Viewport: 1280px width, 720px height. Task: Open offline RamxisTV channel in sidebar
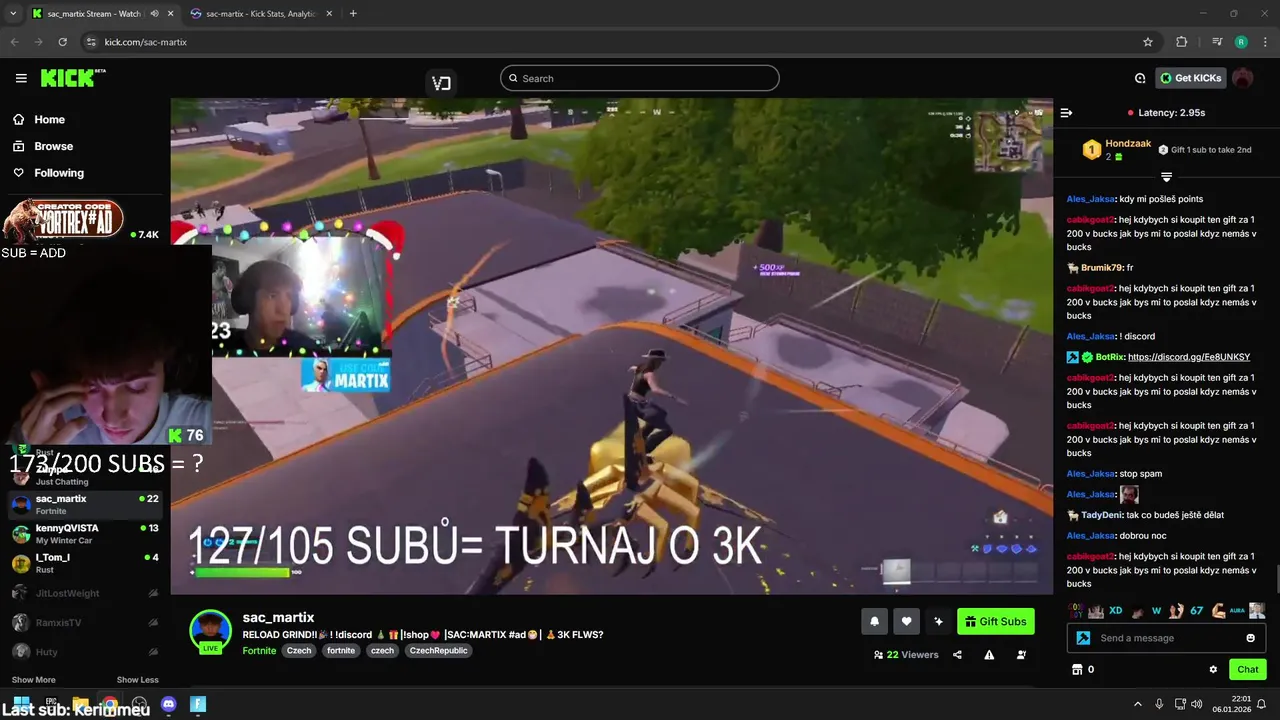coord(85,622)
